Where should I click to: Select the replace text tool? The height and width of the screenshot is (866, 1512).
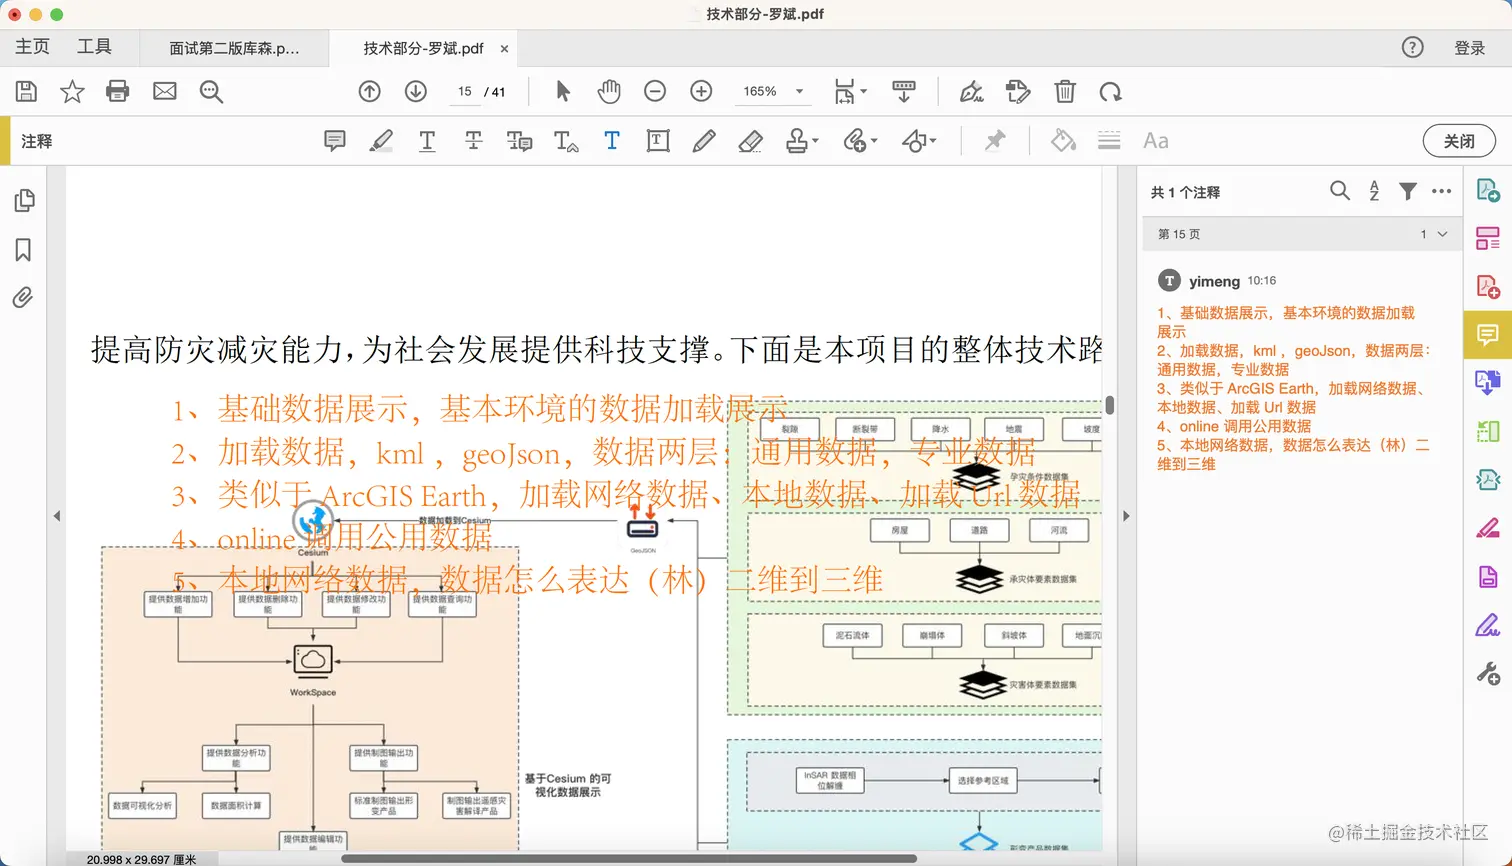coord(520,141)
